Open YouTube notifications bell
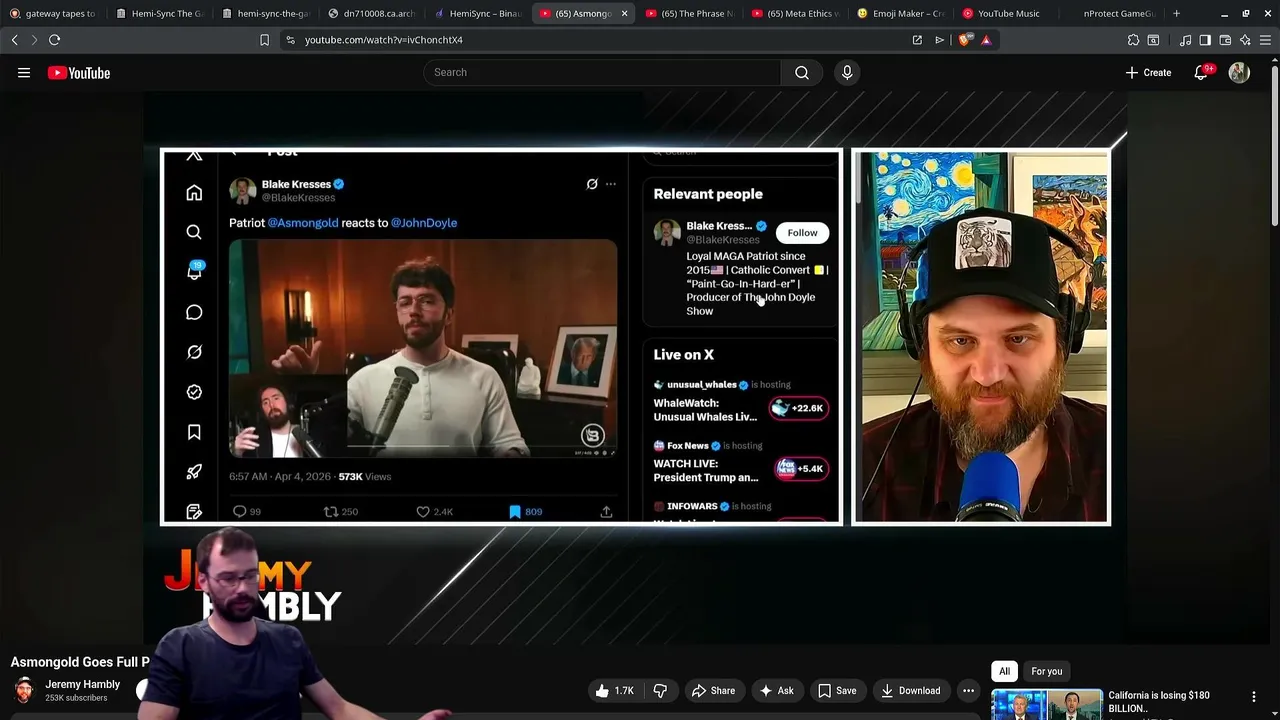This screenshot has width=1280, height=720. pos(1201,72)
